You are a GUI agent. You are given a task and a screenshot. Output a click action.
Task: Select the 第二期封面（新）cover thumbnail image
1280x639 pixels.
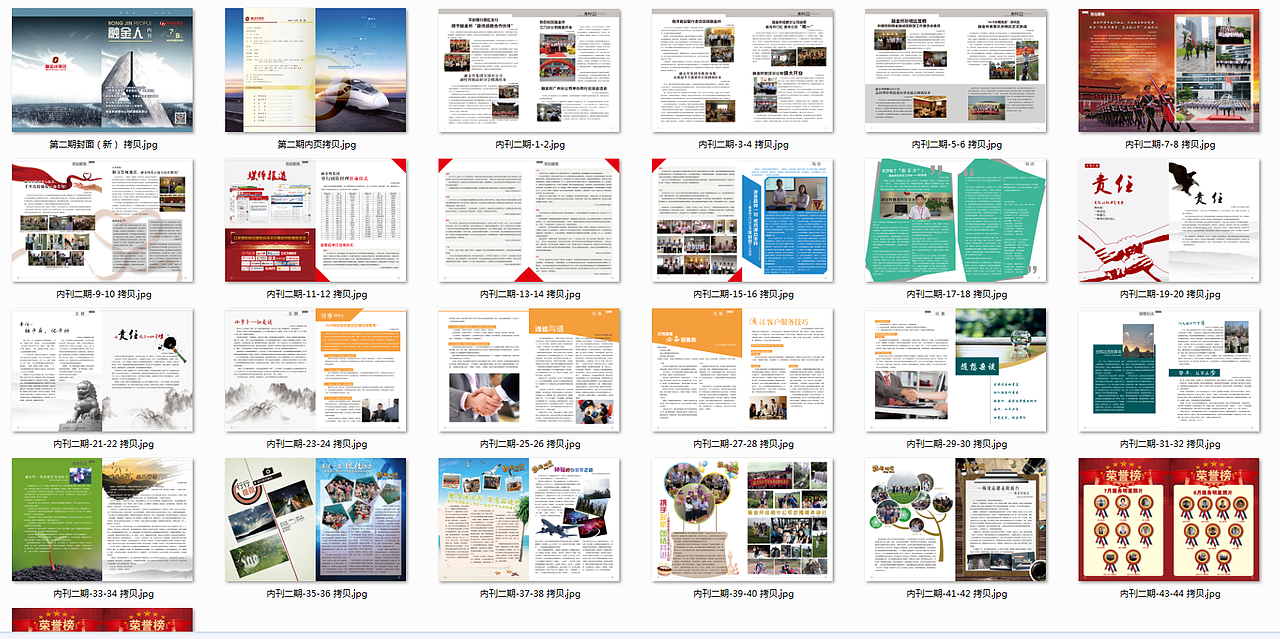pos(103,70)
